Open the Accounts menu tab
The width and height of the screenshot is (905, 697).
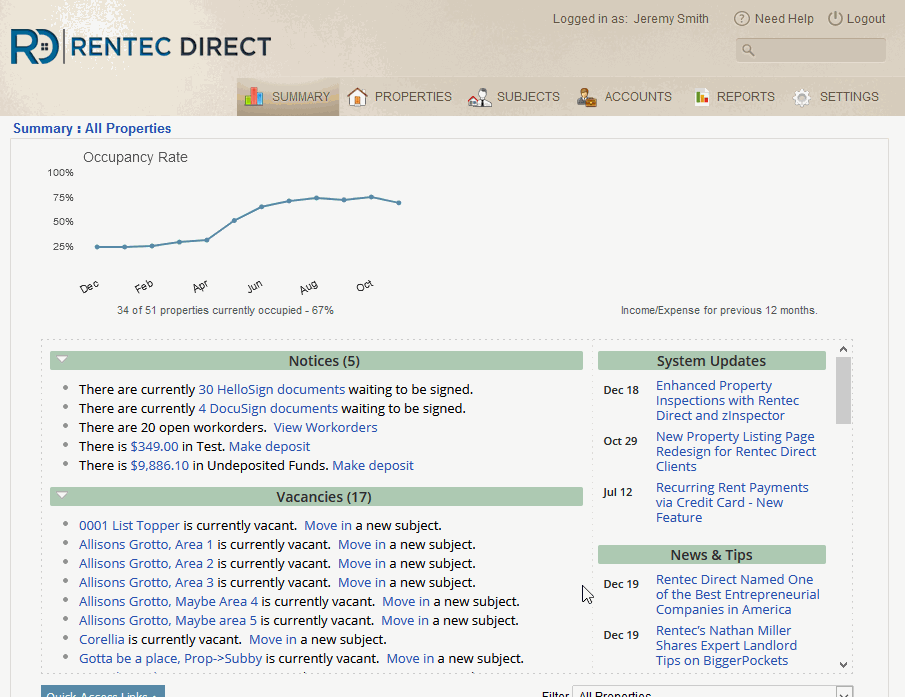[x=637, y=97]
